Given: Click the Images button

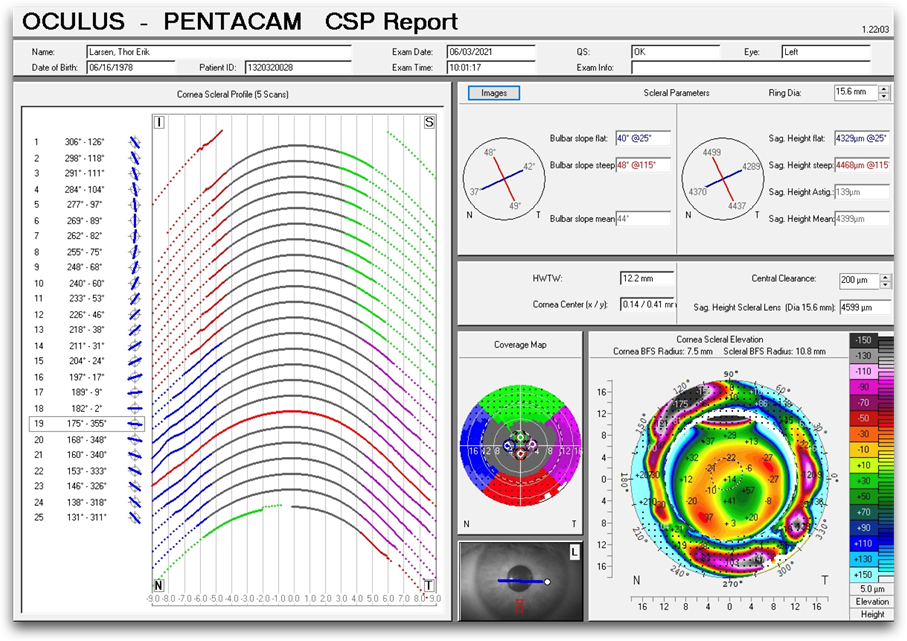Looking at the screenshot, I should tap(494, 93).
